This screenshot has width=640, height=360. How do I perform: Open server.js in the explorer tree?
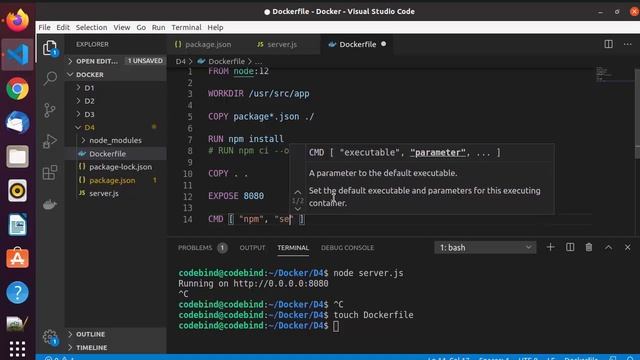(116, 193)
